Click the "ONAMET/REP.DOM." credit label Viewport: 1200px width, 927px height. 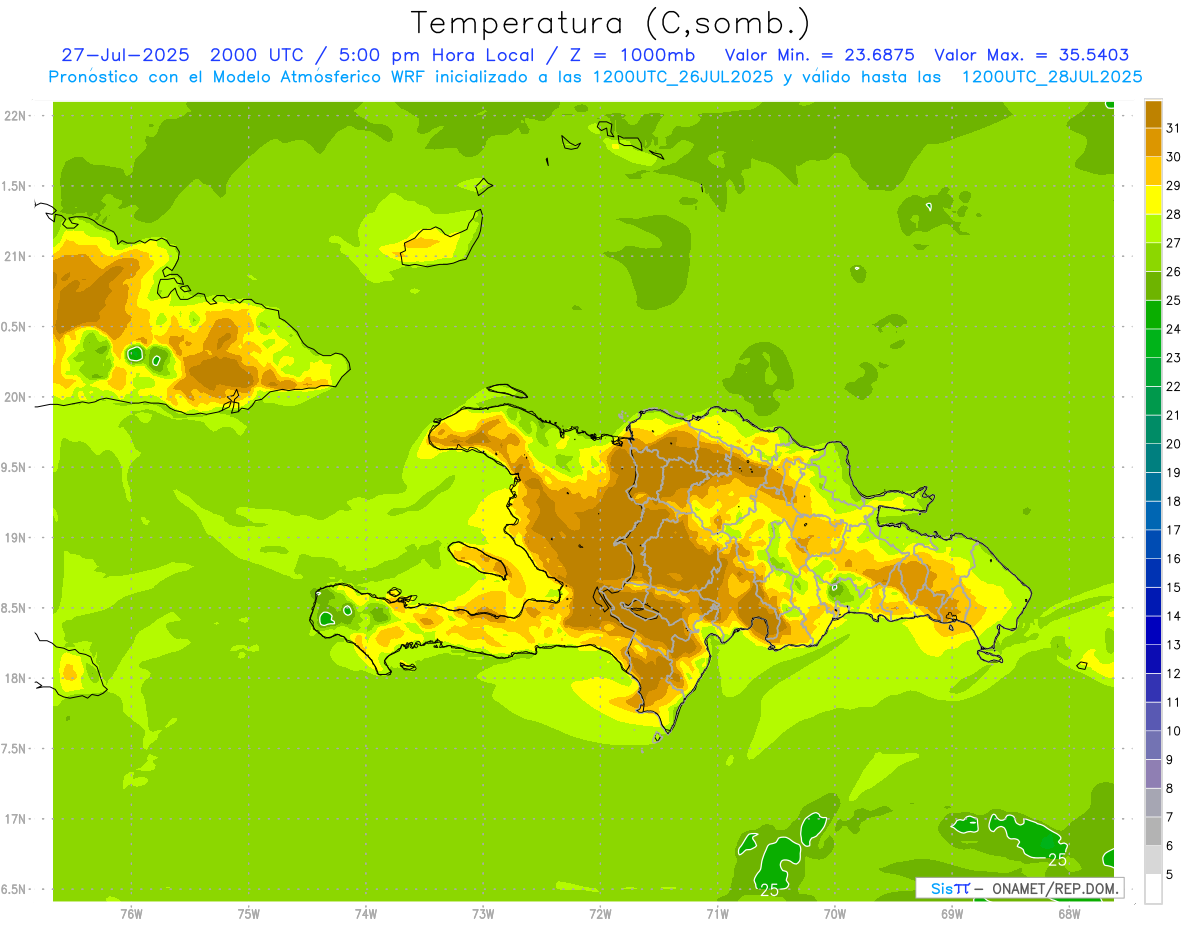[x=1055, y=888]
